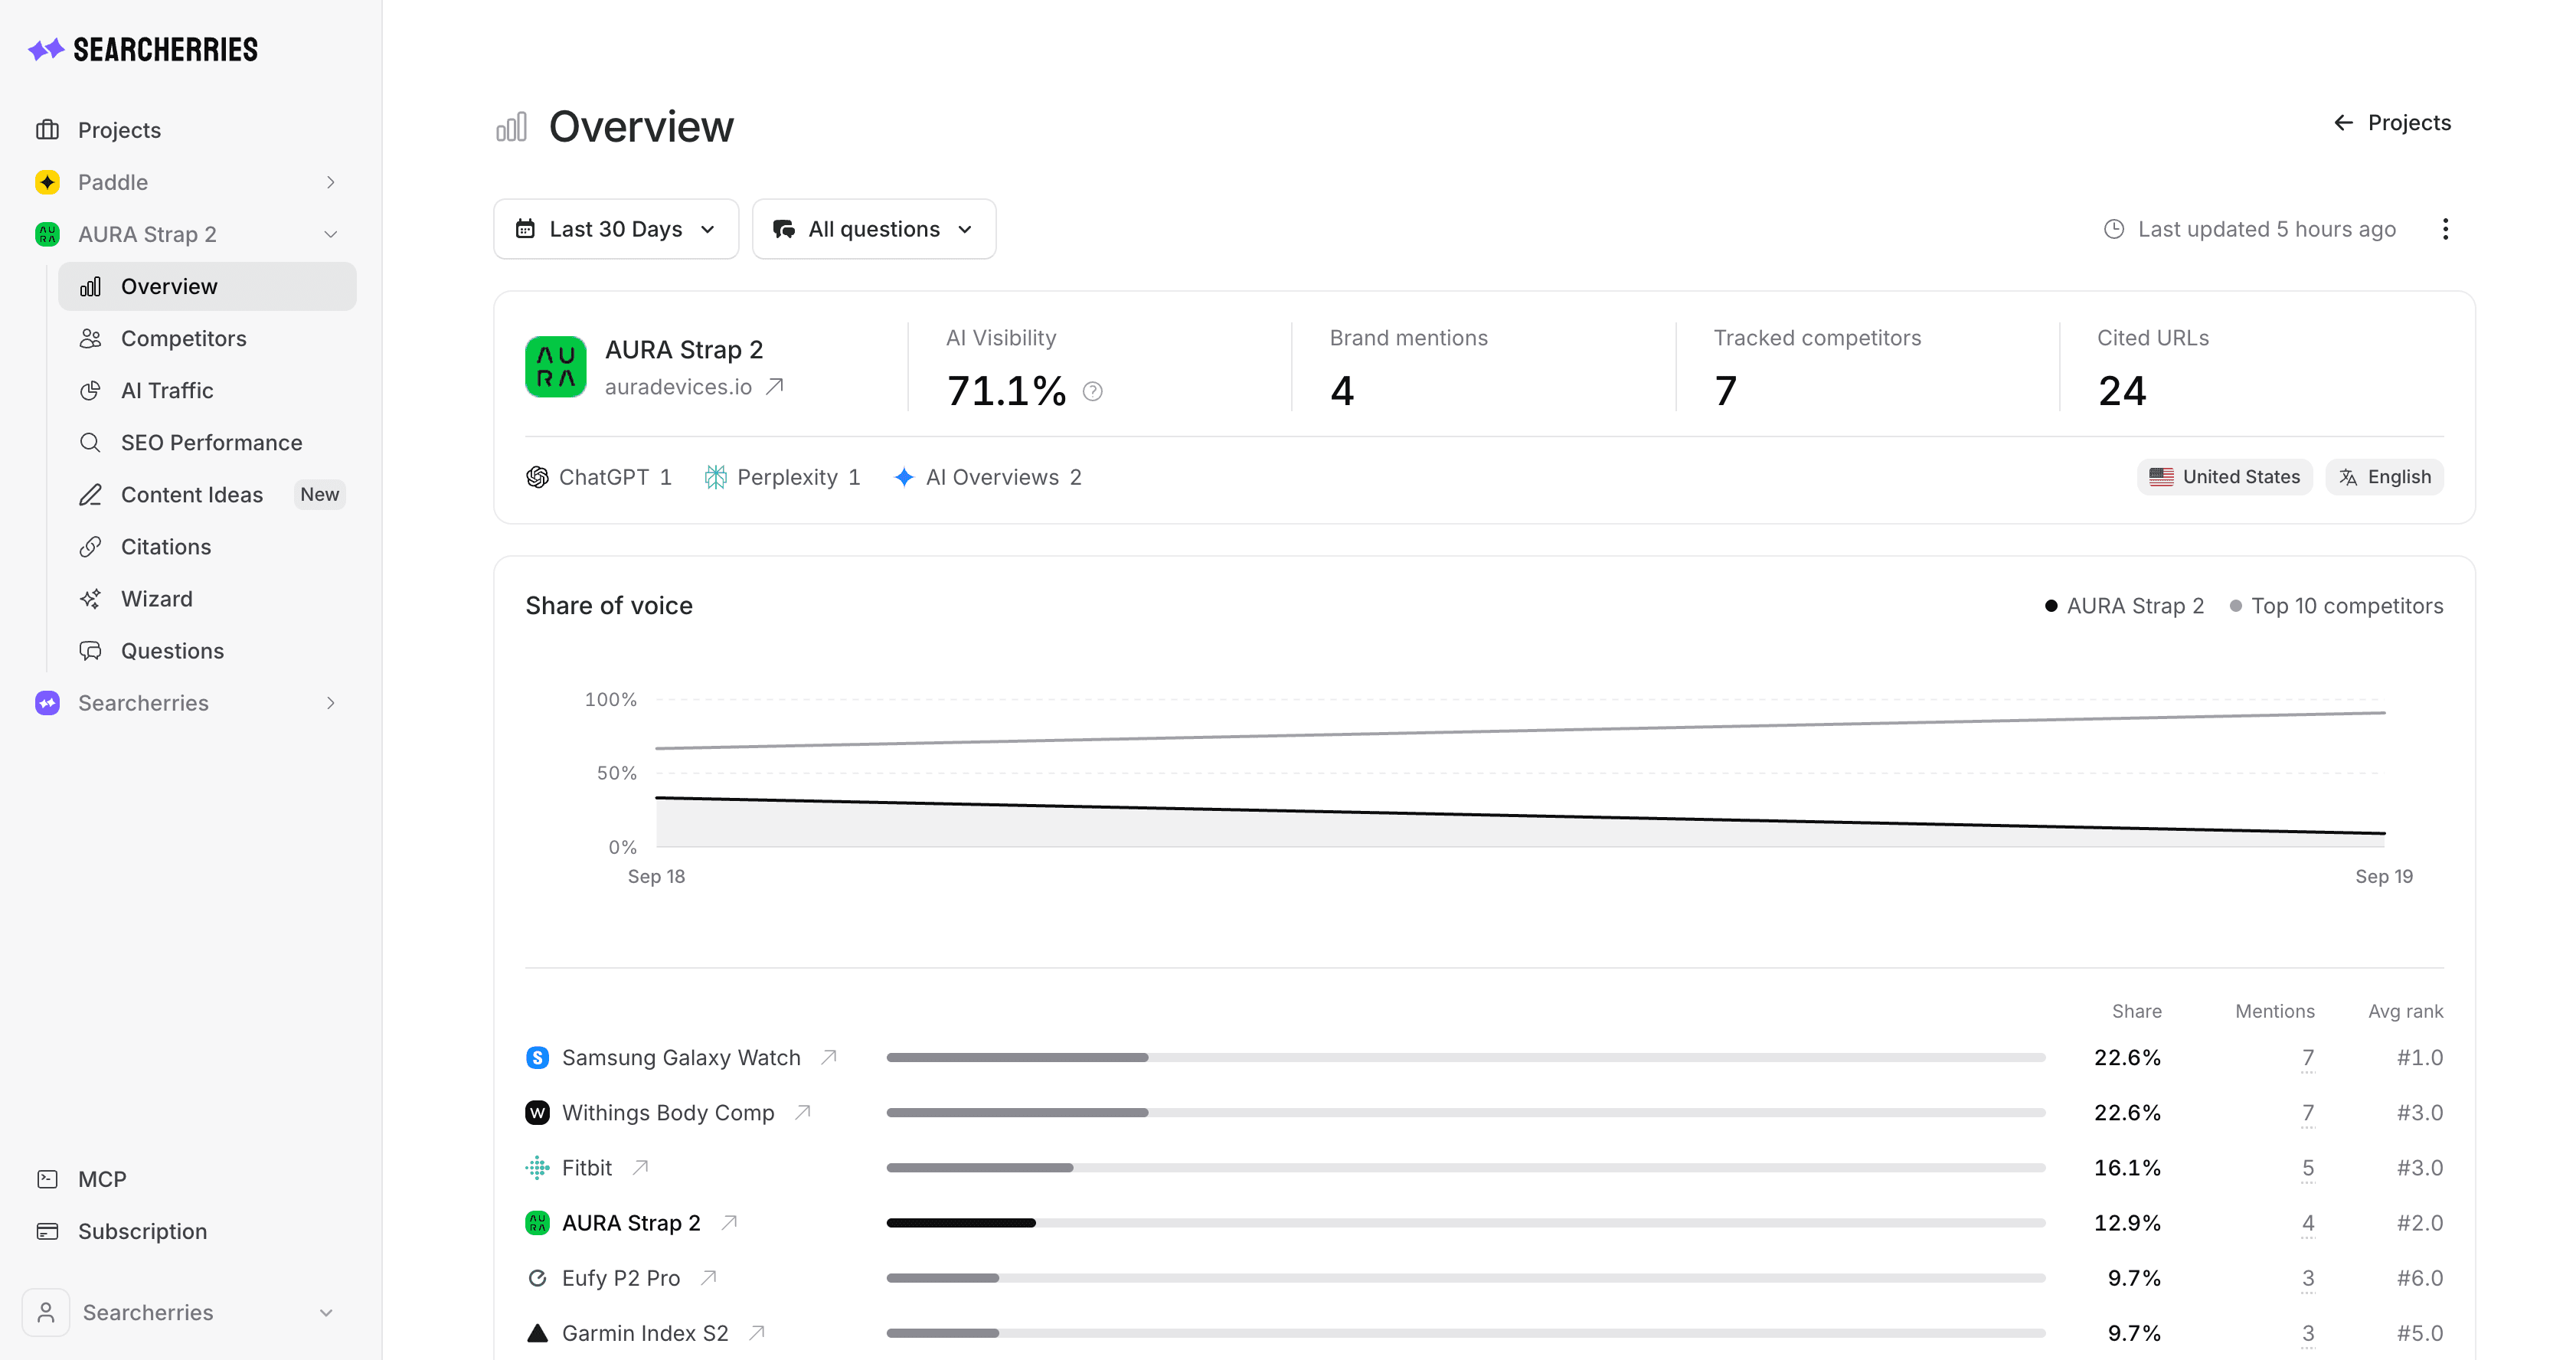Screen dimensions: 2576x1360
Task: Click the Avg rank column header
Action: [2405, 1011]
